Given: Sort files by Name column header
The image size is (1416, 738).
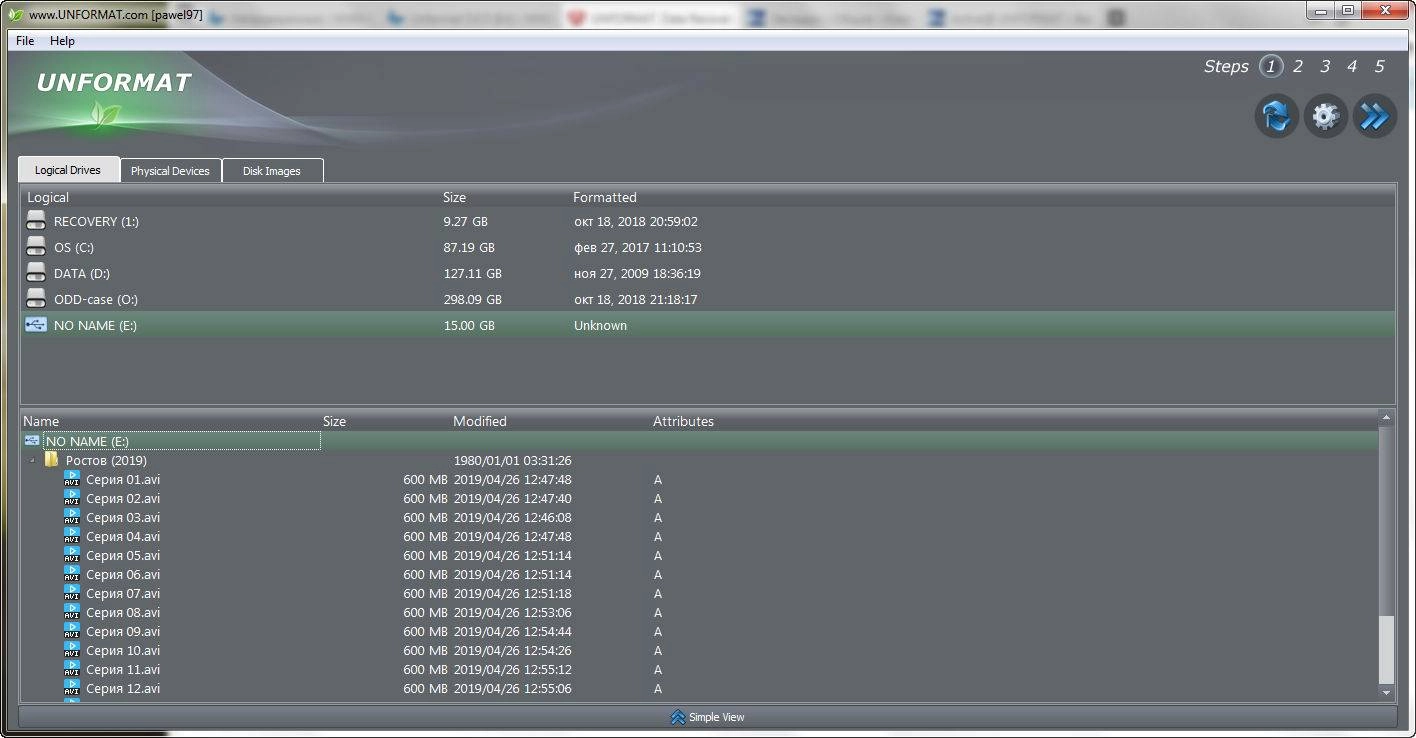Looking at the screenshot, I should 41,421.
